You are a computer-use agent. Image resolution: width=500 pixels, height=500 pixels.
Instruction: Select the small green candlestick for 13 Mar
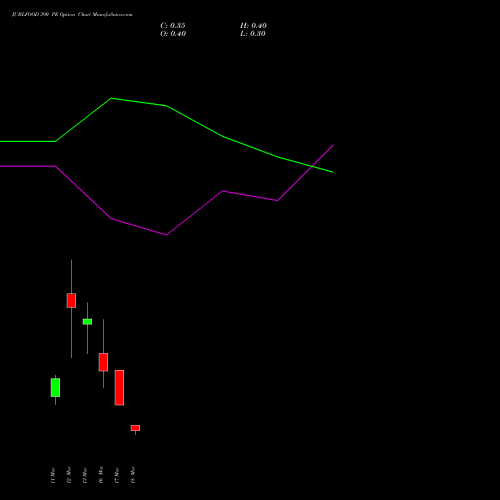tap(87, 322)
